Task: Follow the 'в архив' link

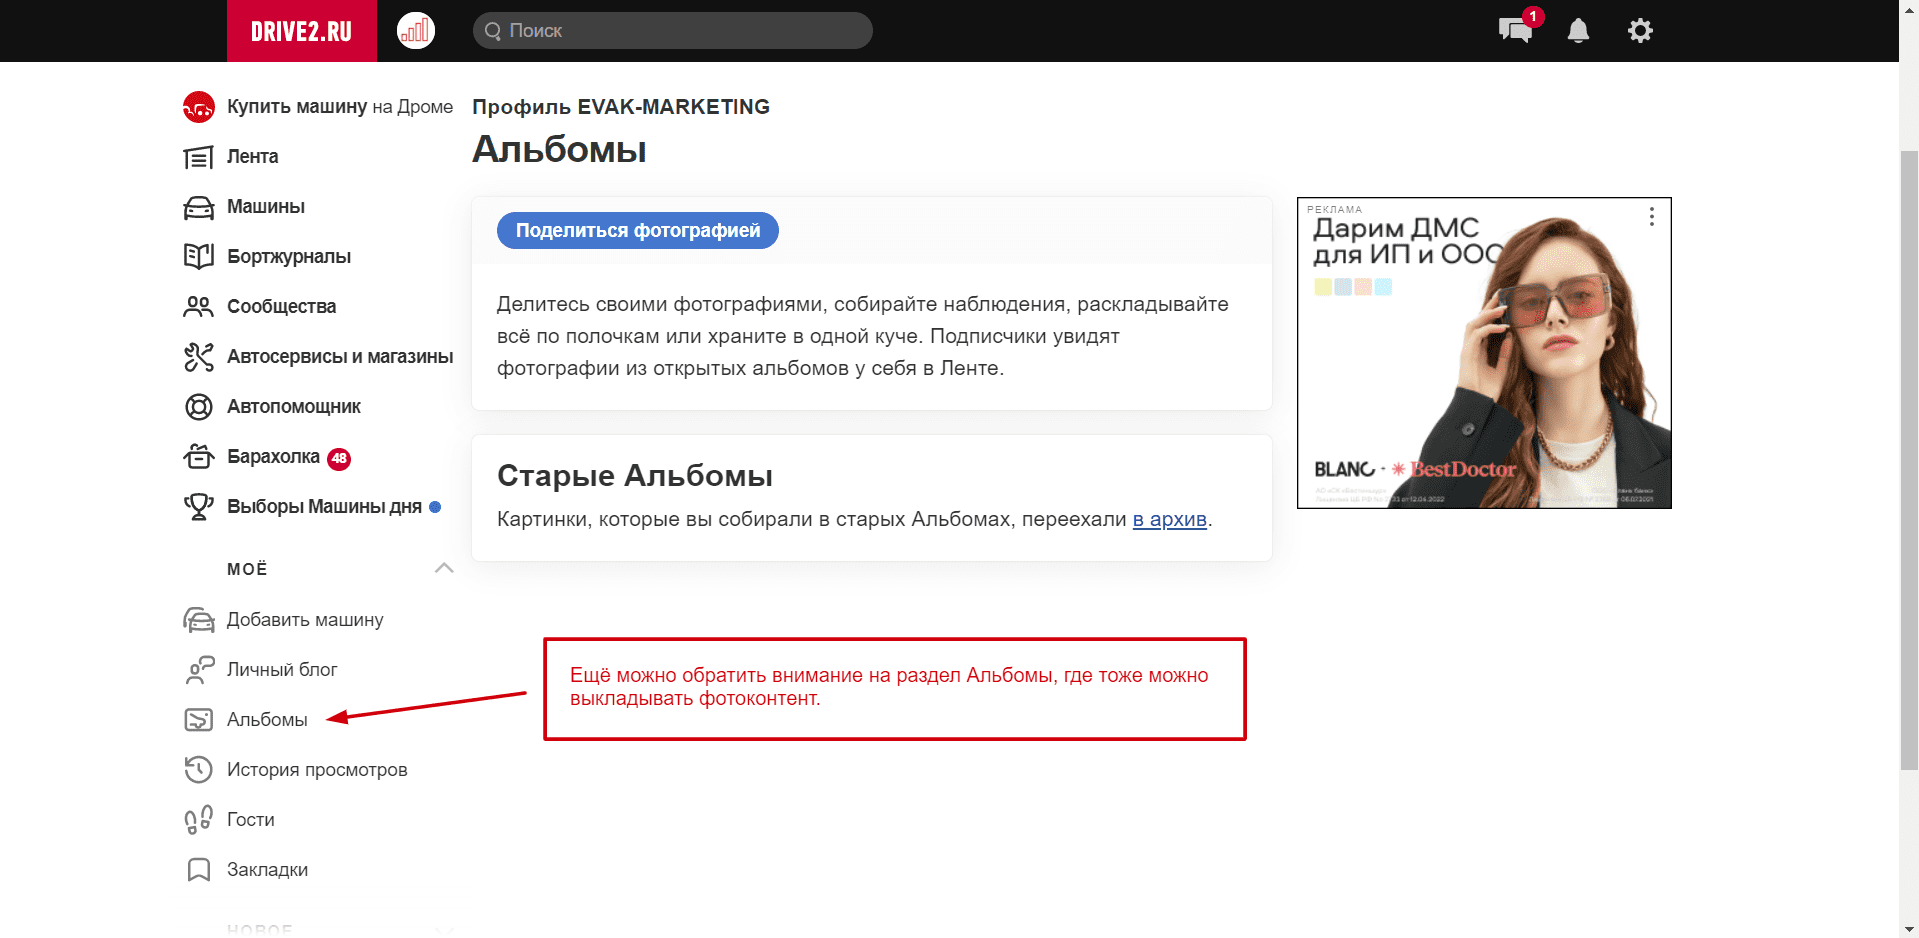Action: coord(1169,520)
